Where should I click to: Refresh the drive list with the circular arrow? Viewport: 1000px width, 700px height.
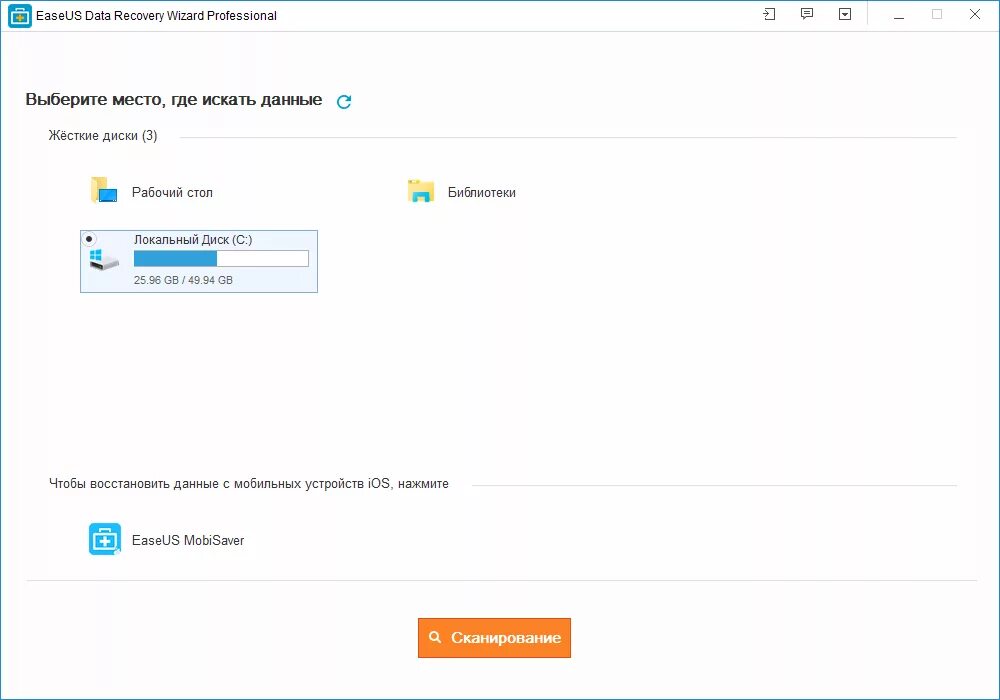344,101
